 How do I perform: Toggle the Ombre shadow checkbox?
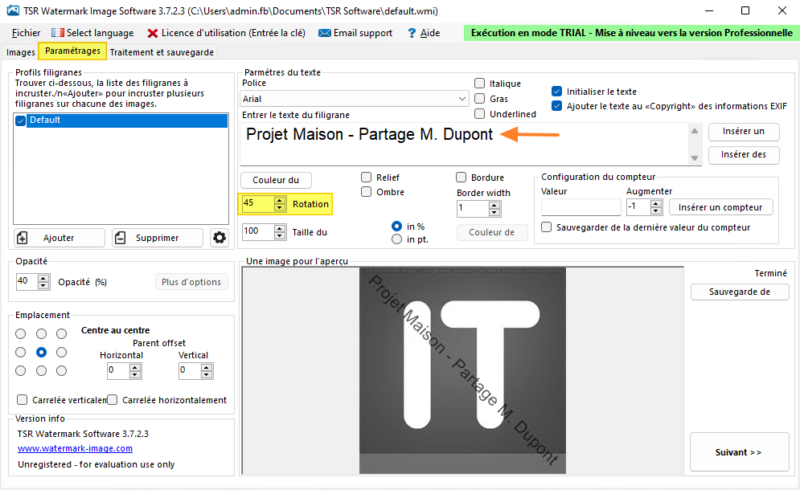pyautogui.click(x=367, y=192)
